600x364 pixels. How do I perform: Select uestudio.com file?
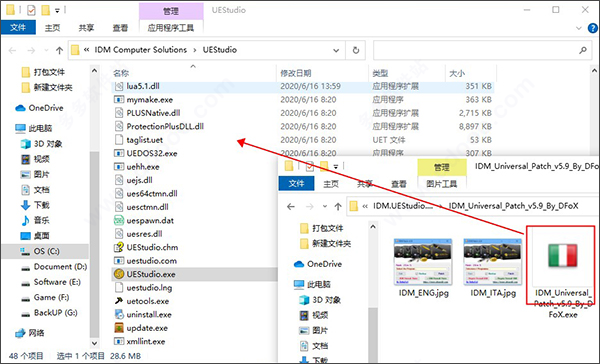pos(152,261)
